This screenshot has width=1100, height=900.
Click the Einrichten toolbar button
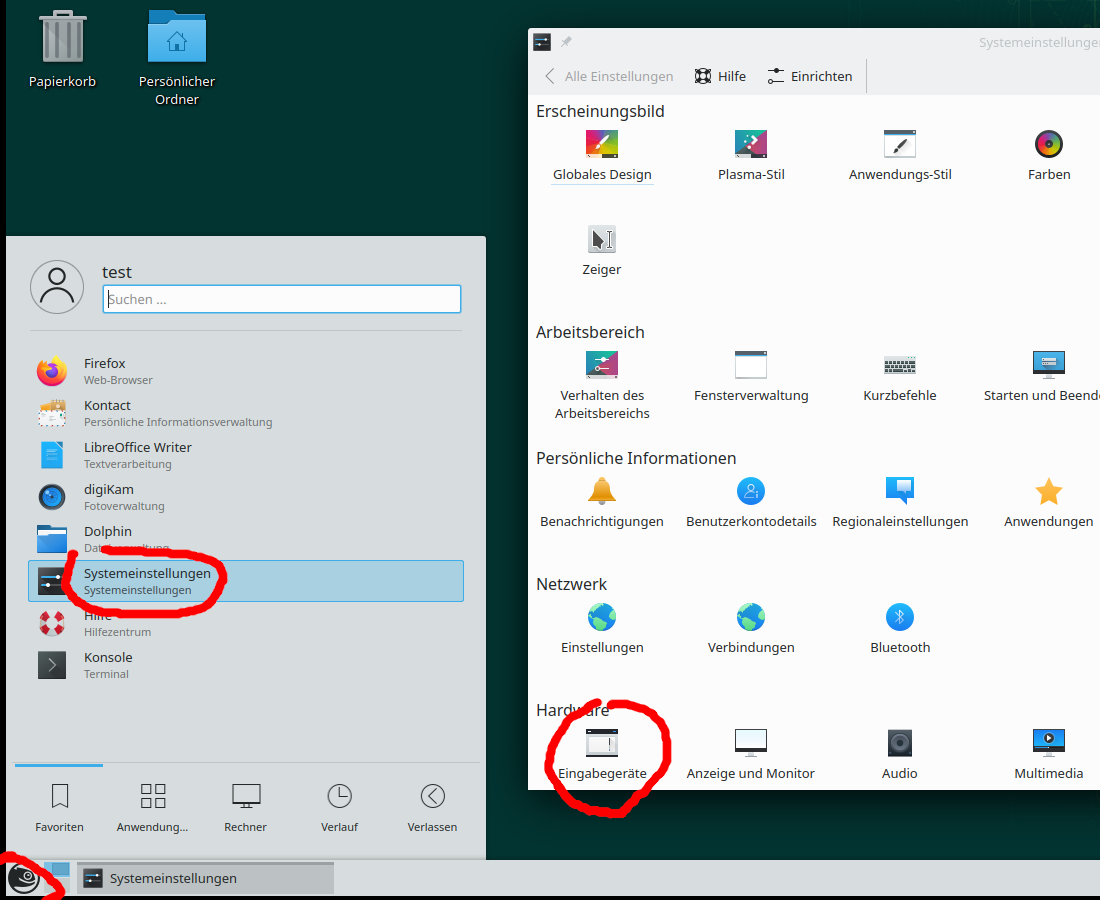pos(810,76)
